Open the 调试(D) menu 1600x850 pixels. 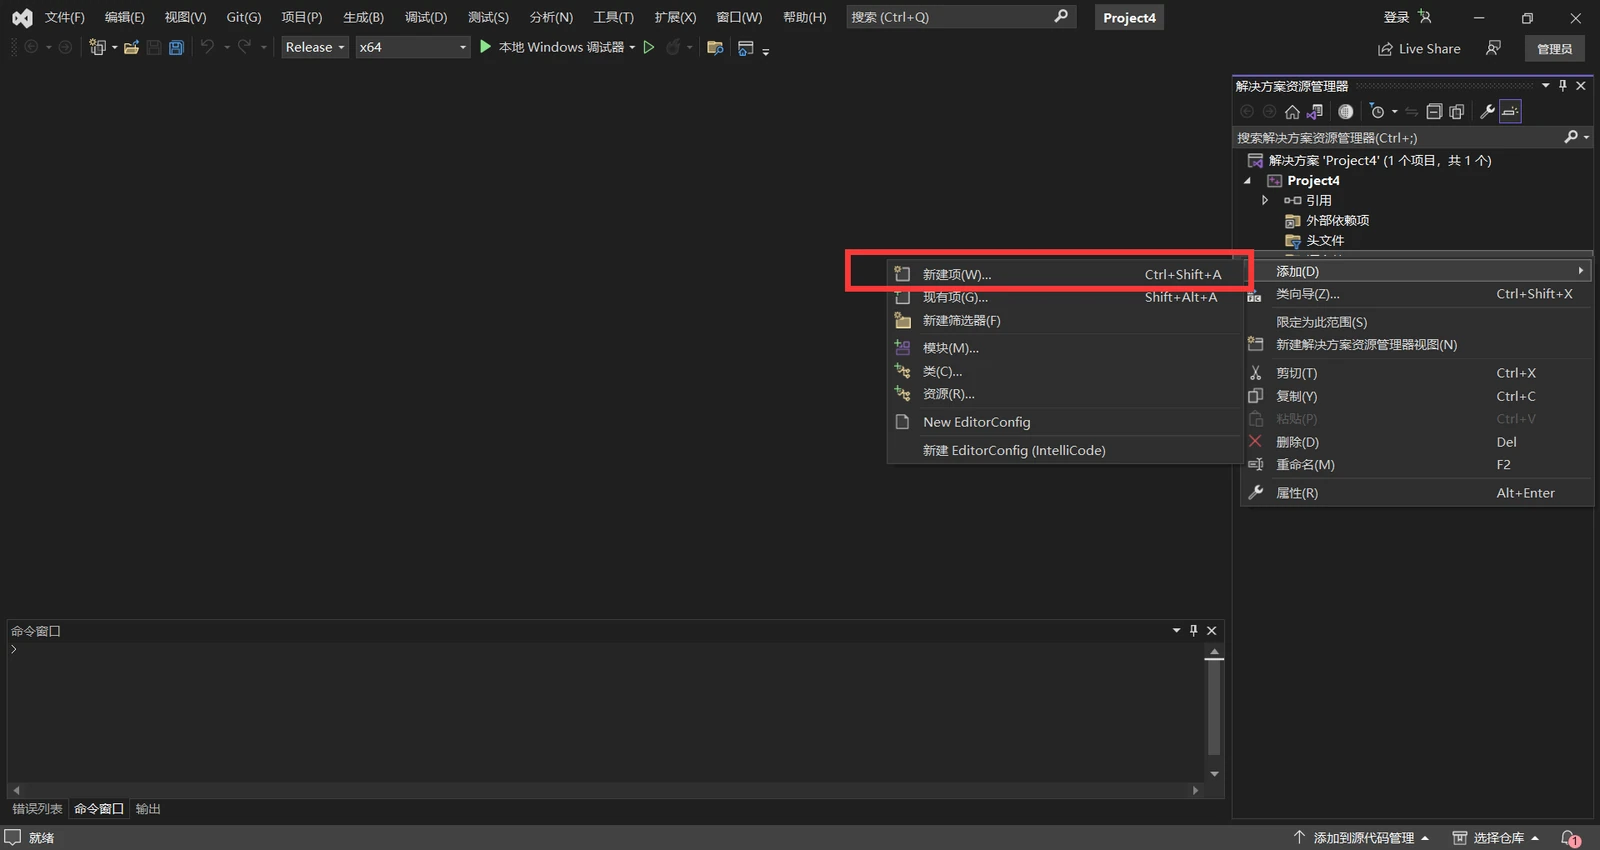(426, 17)
